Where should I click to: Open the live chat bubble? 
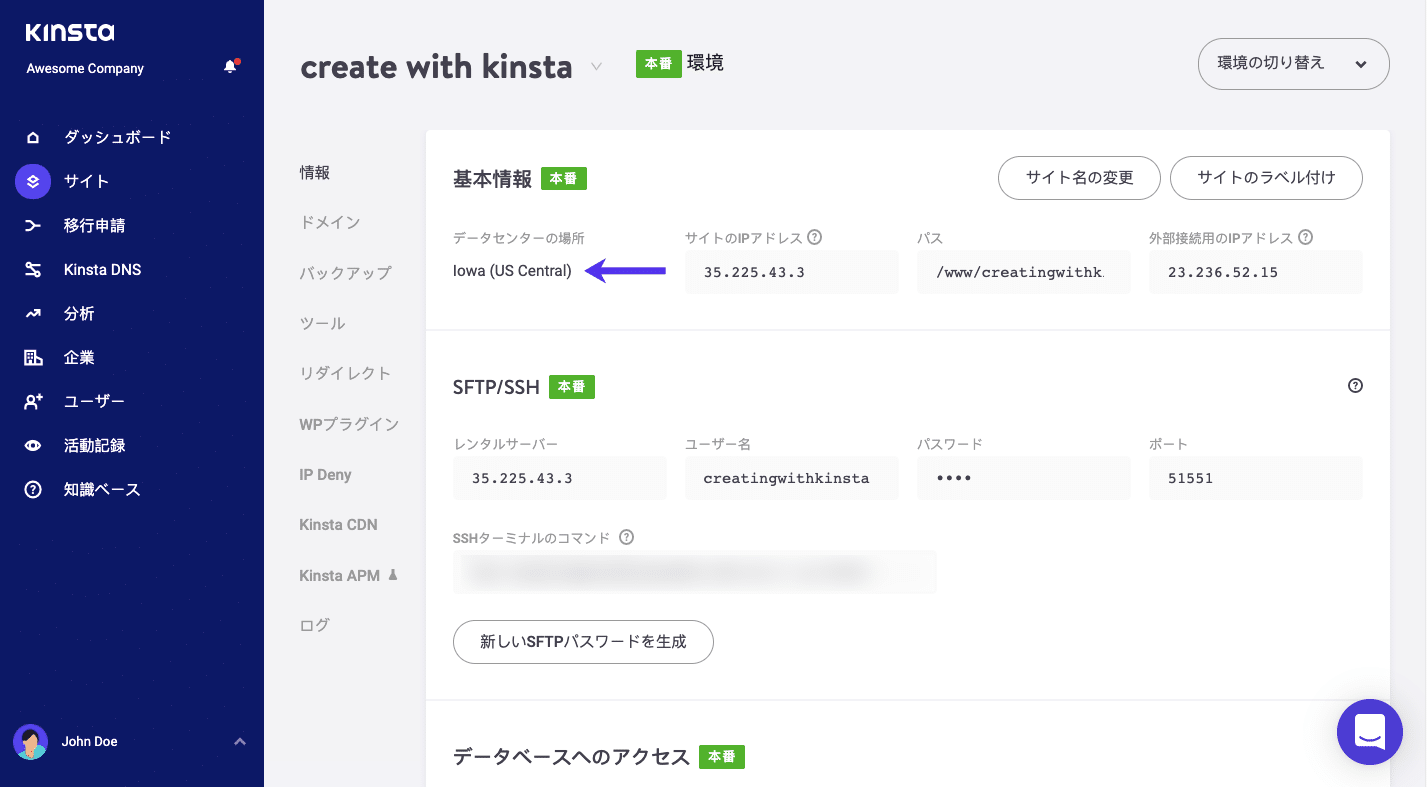pos(1369,731)
